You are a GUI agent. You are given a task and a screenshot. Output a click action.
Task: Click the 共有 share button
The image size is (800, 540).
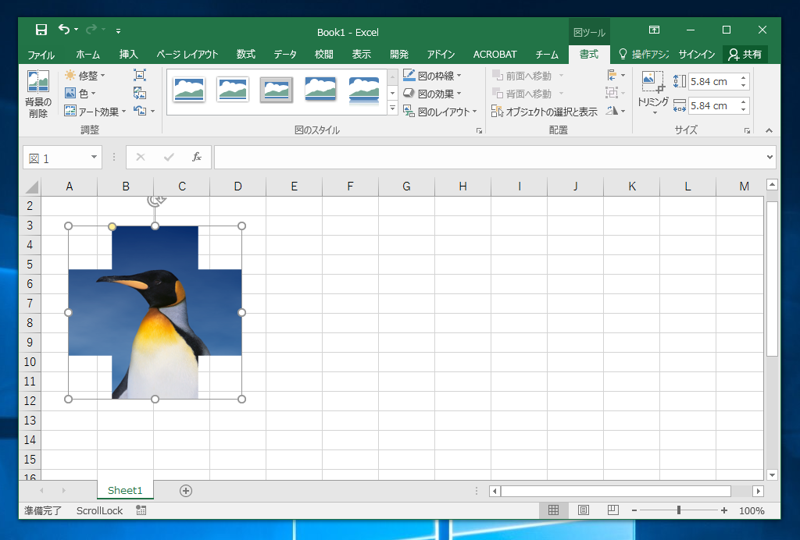tap(745, 54)
